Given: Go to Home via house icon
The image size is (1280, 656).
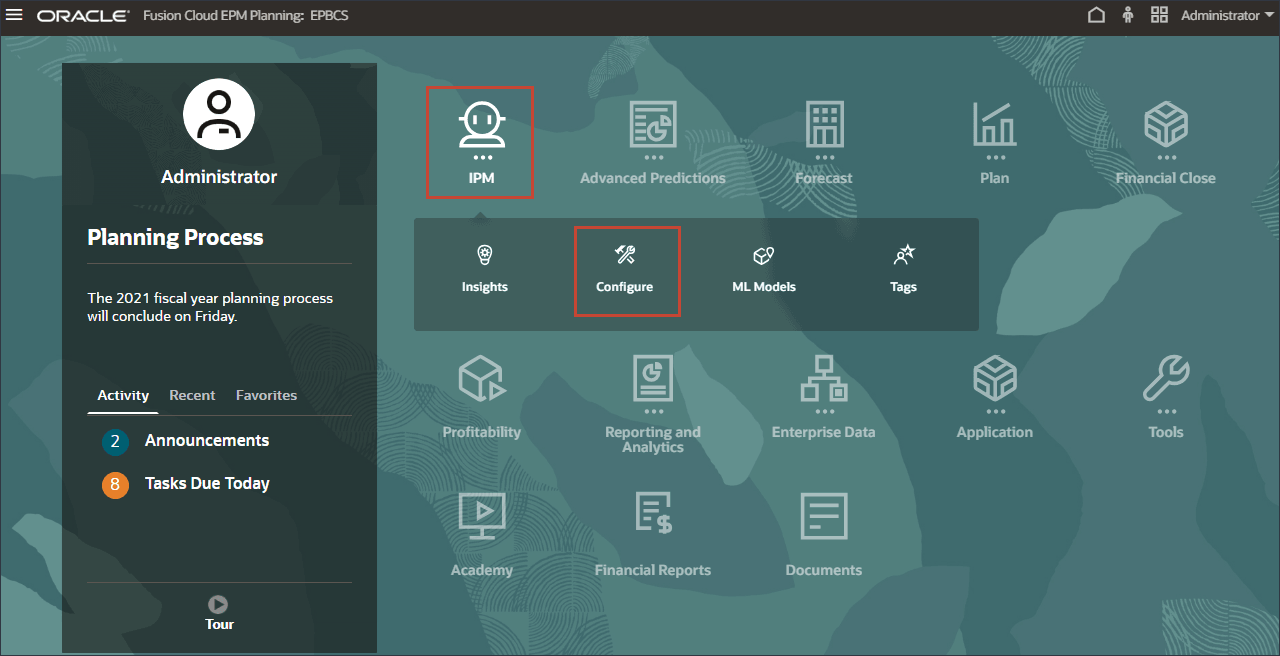Looking at the screenshot, I should click(1096, 15).
